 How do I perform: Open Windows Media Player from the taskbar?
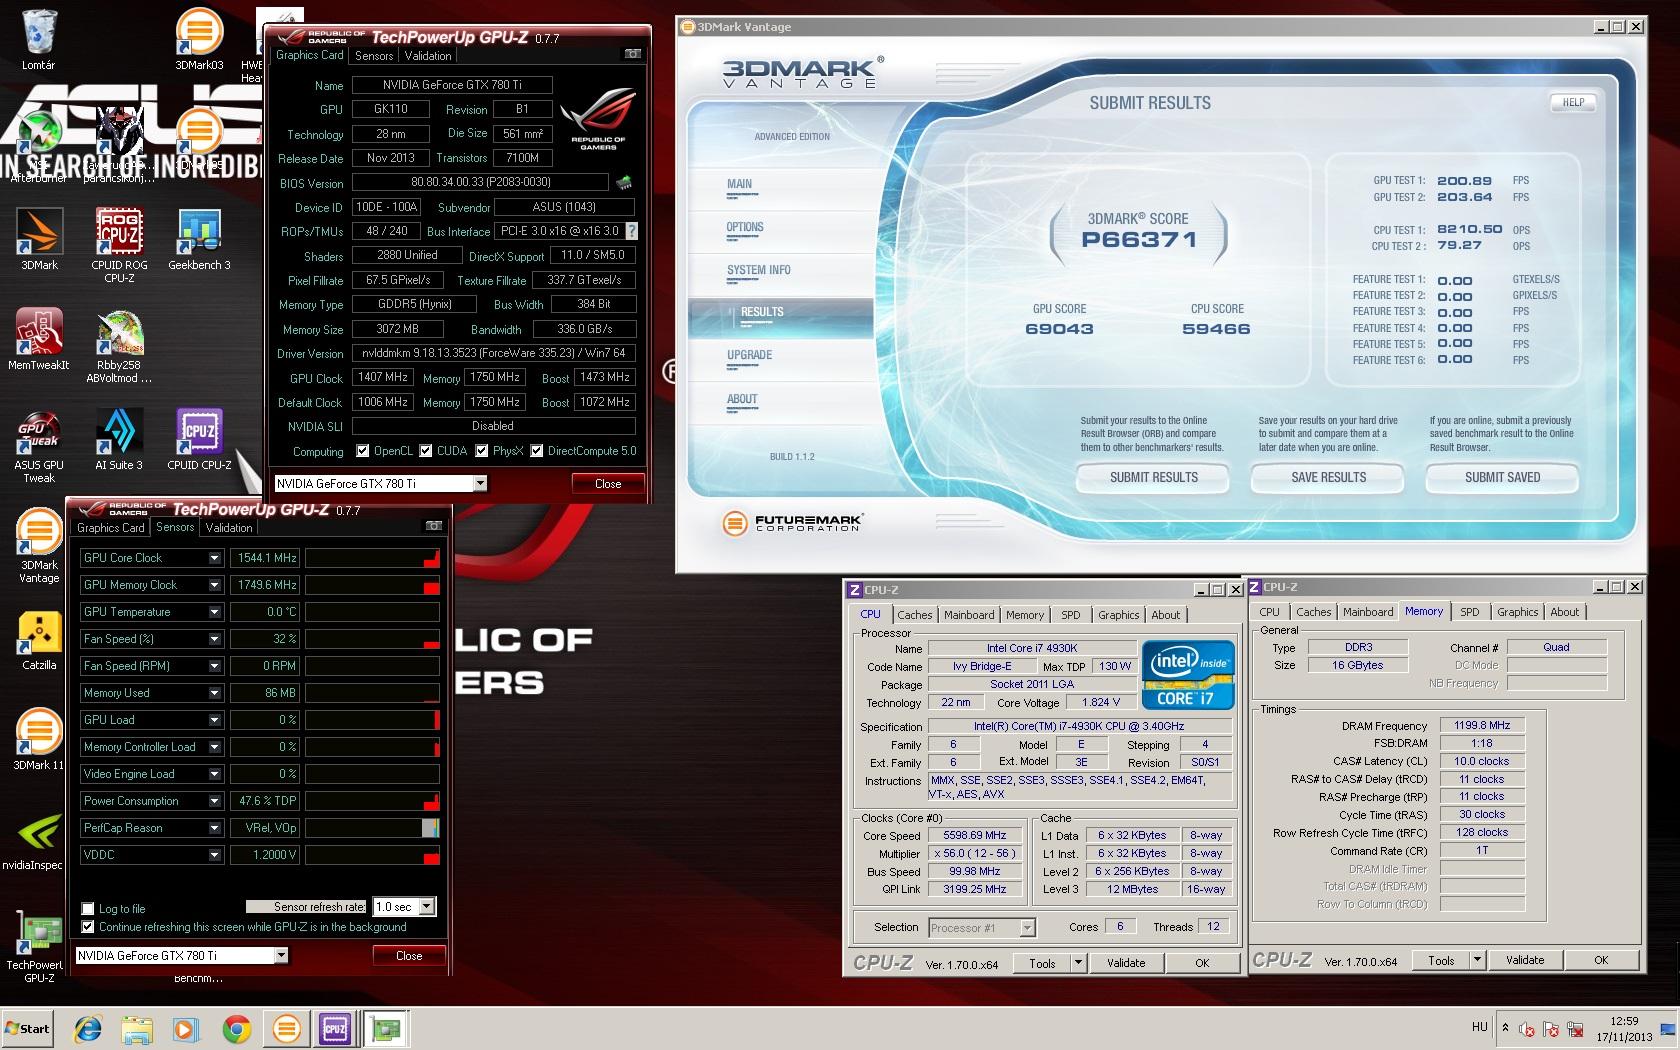coord(187,1028)
